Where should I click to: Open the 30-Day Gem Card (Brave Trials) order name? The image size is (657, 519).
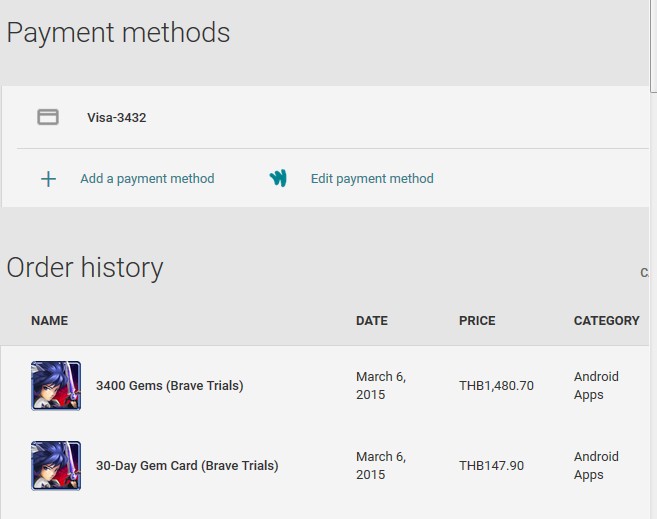coord(187,465)
